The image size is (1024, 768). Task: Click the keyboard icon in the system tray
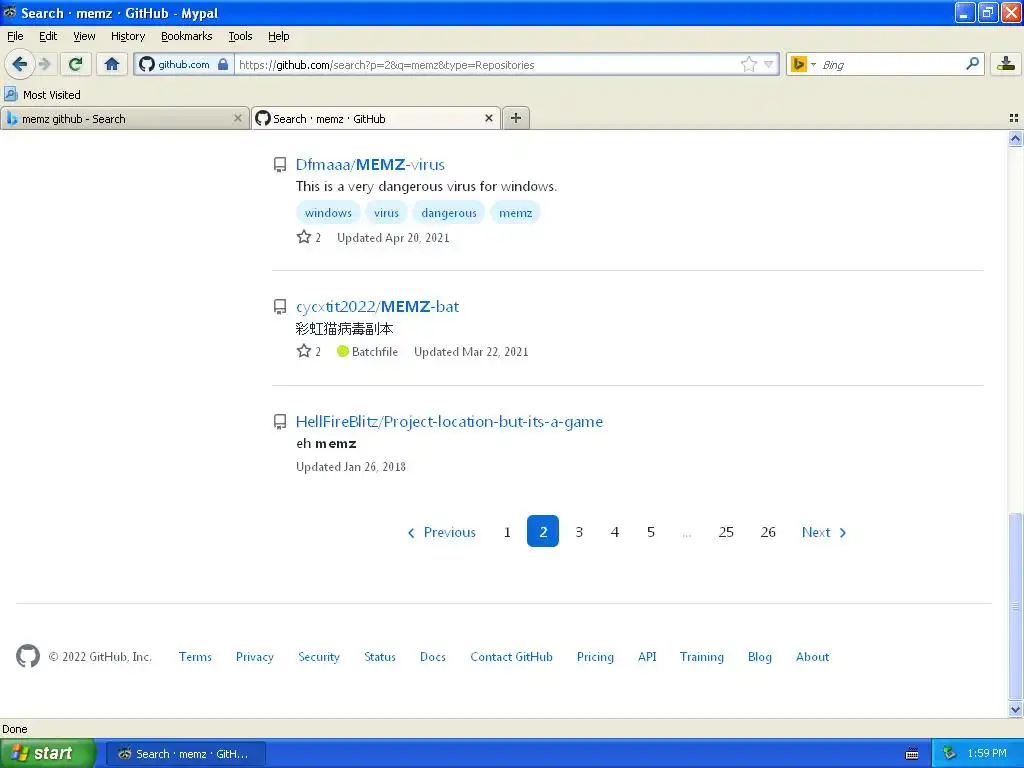click(x=912, y=754)
